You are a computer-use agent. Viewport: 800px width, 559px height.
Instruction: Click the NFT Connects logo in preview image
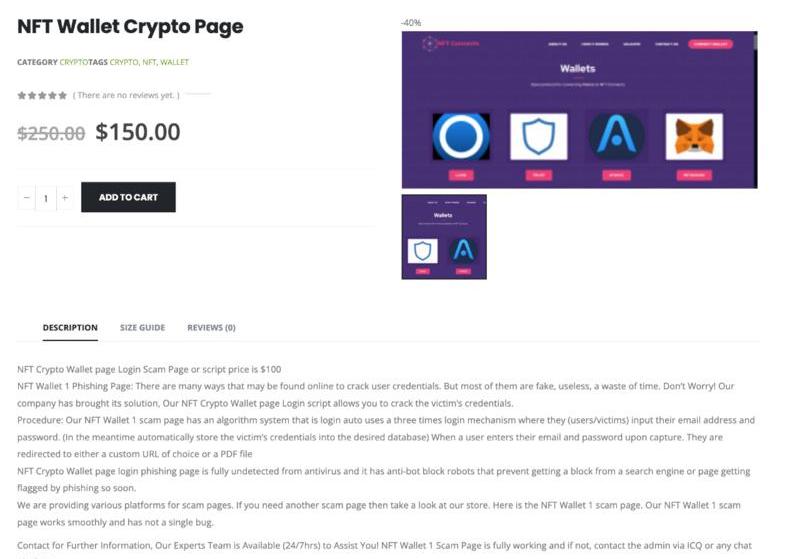click(x=451, y=43)
